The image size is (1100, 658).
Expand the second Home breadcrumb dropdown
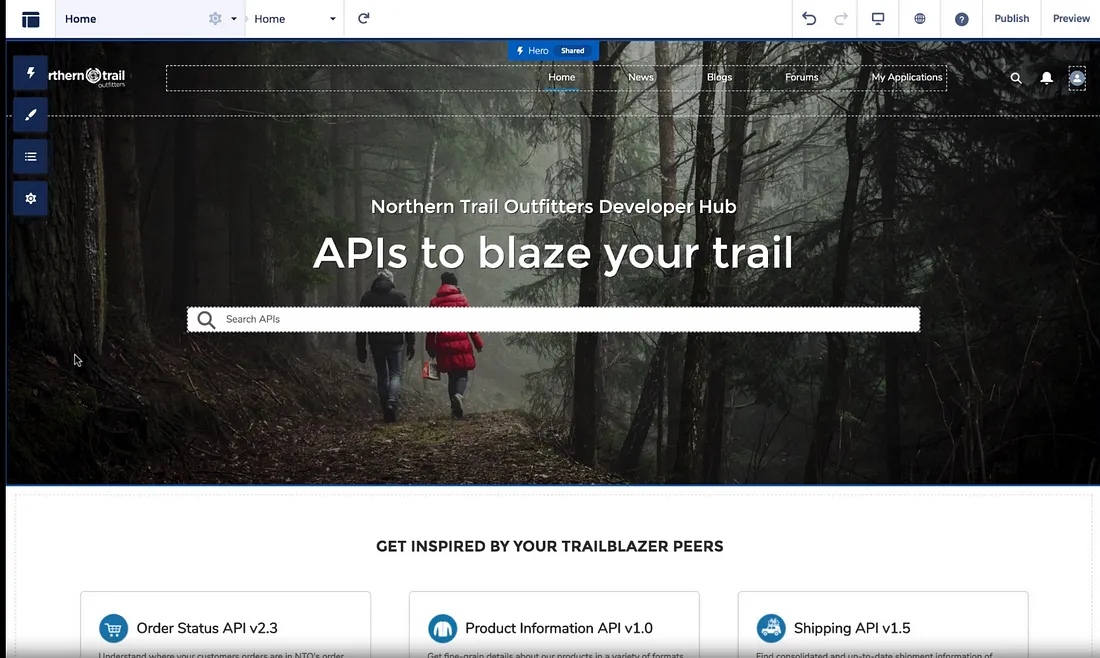[333, 19]
